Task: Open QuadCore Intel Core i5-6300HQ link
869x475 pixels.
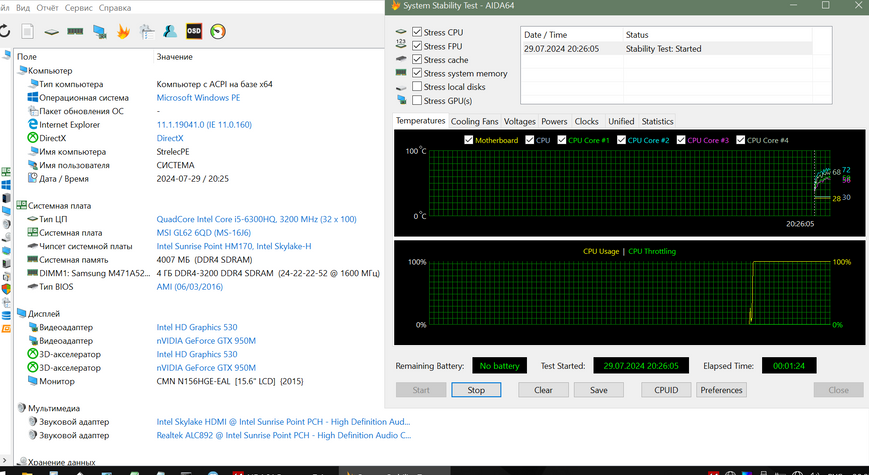Action: [256, 219]
